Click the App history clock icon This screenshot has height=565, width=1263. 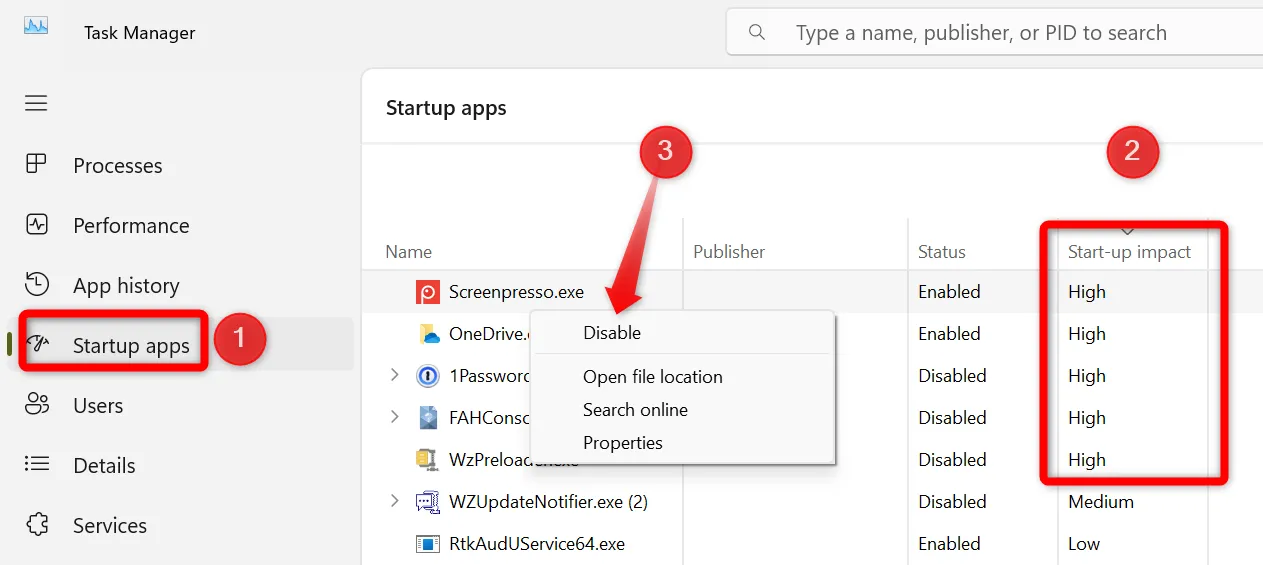(36, 284)
